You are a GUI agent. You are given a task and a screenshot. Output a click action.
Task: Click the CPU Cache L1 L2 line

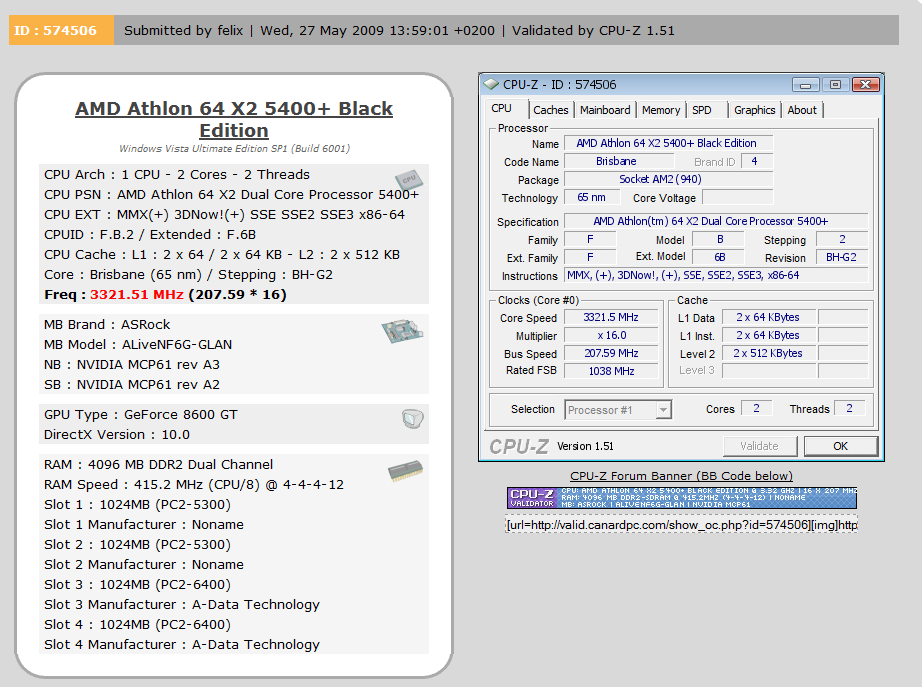tap(222, 255)
